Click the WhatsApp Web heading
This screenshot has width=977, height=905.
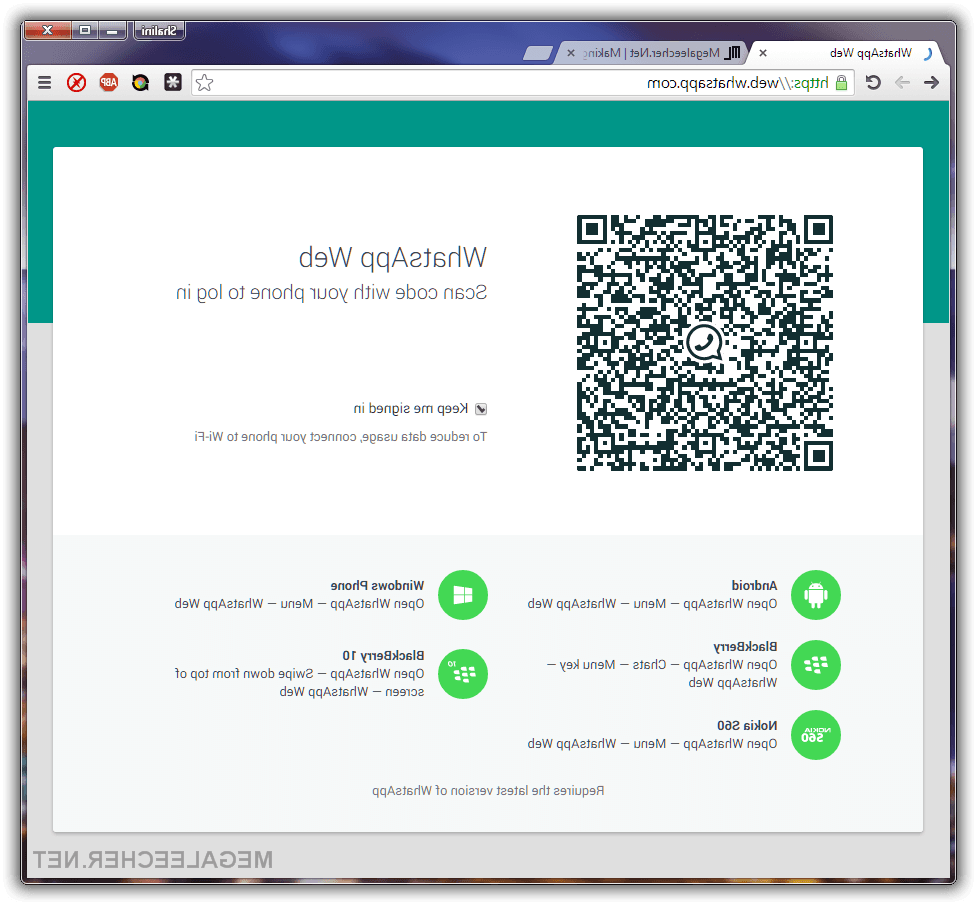(x=393, y=257)
